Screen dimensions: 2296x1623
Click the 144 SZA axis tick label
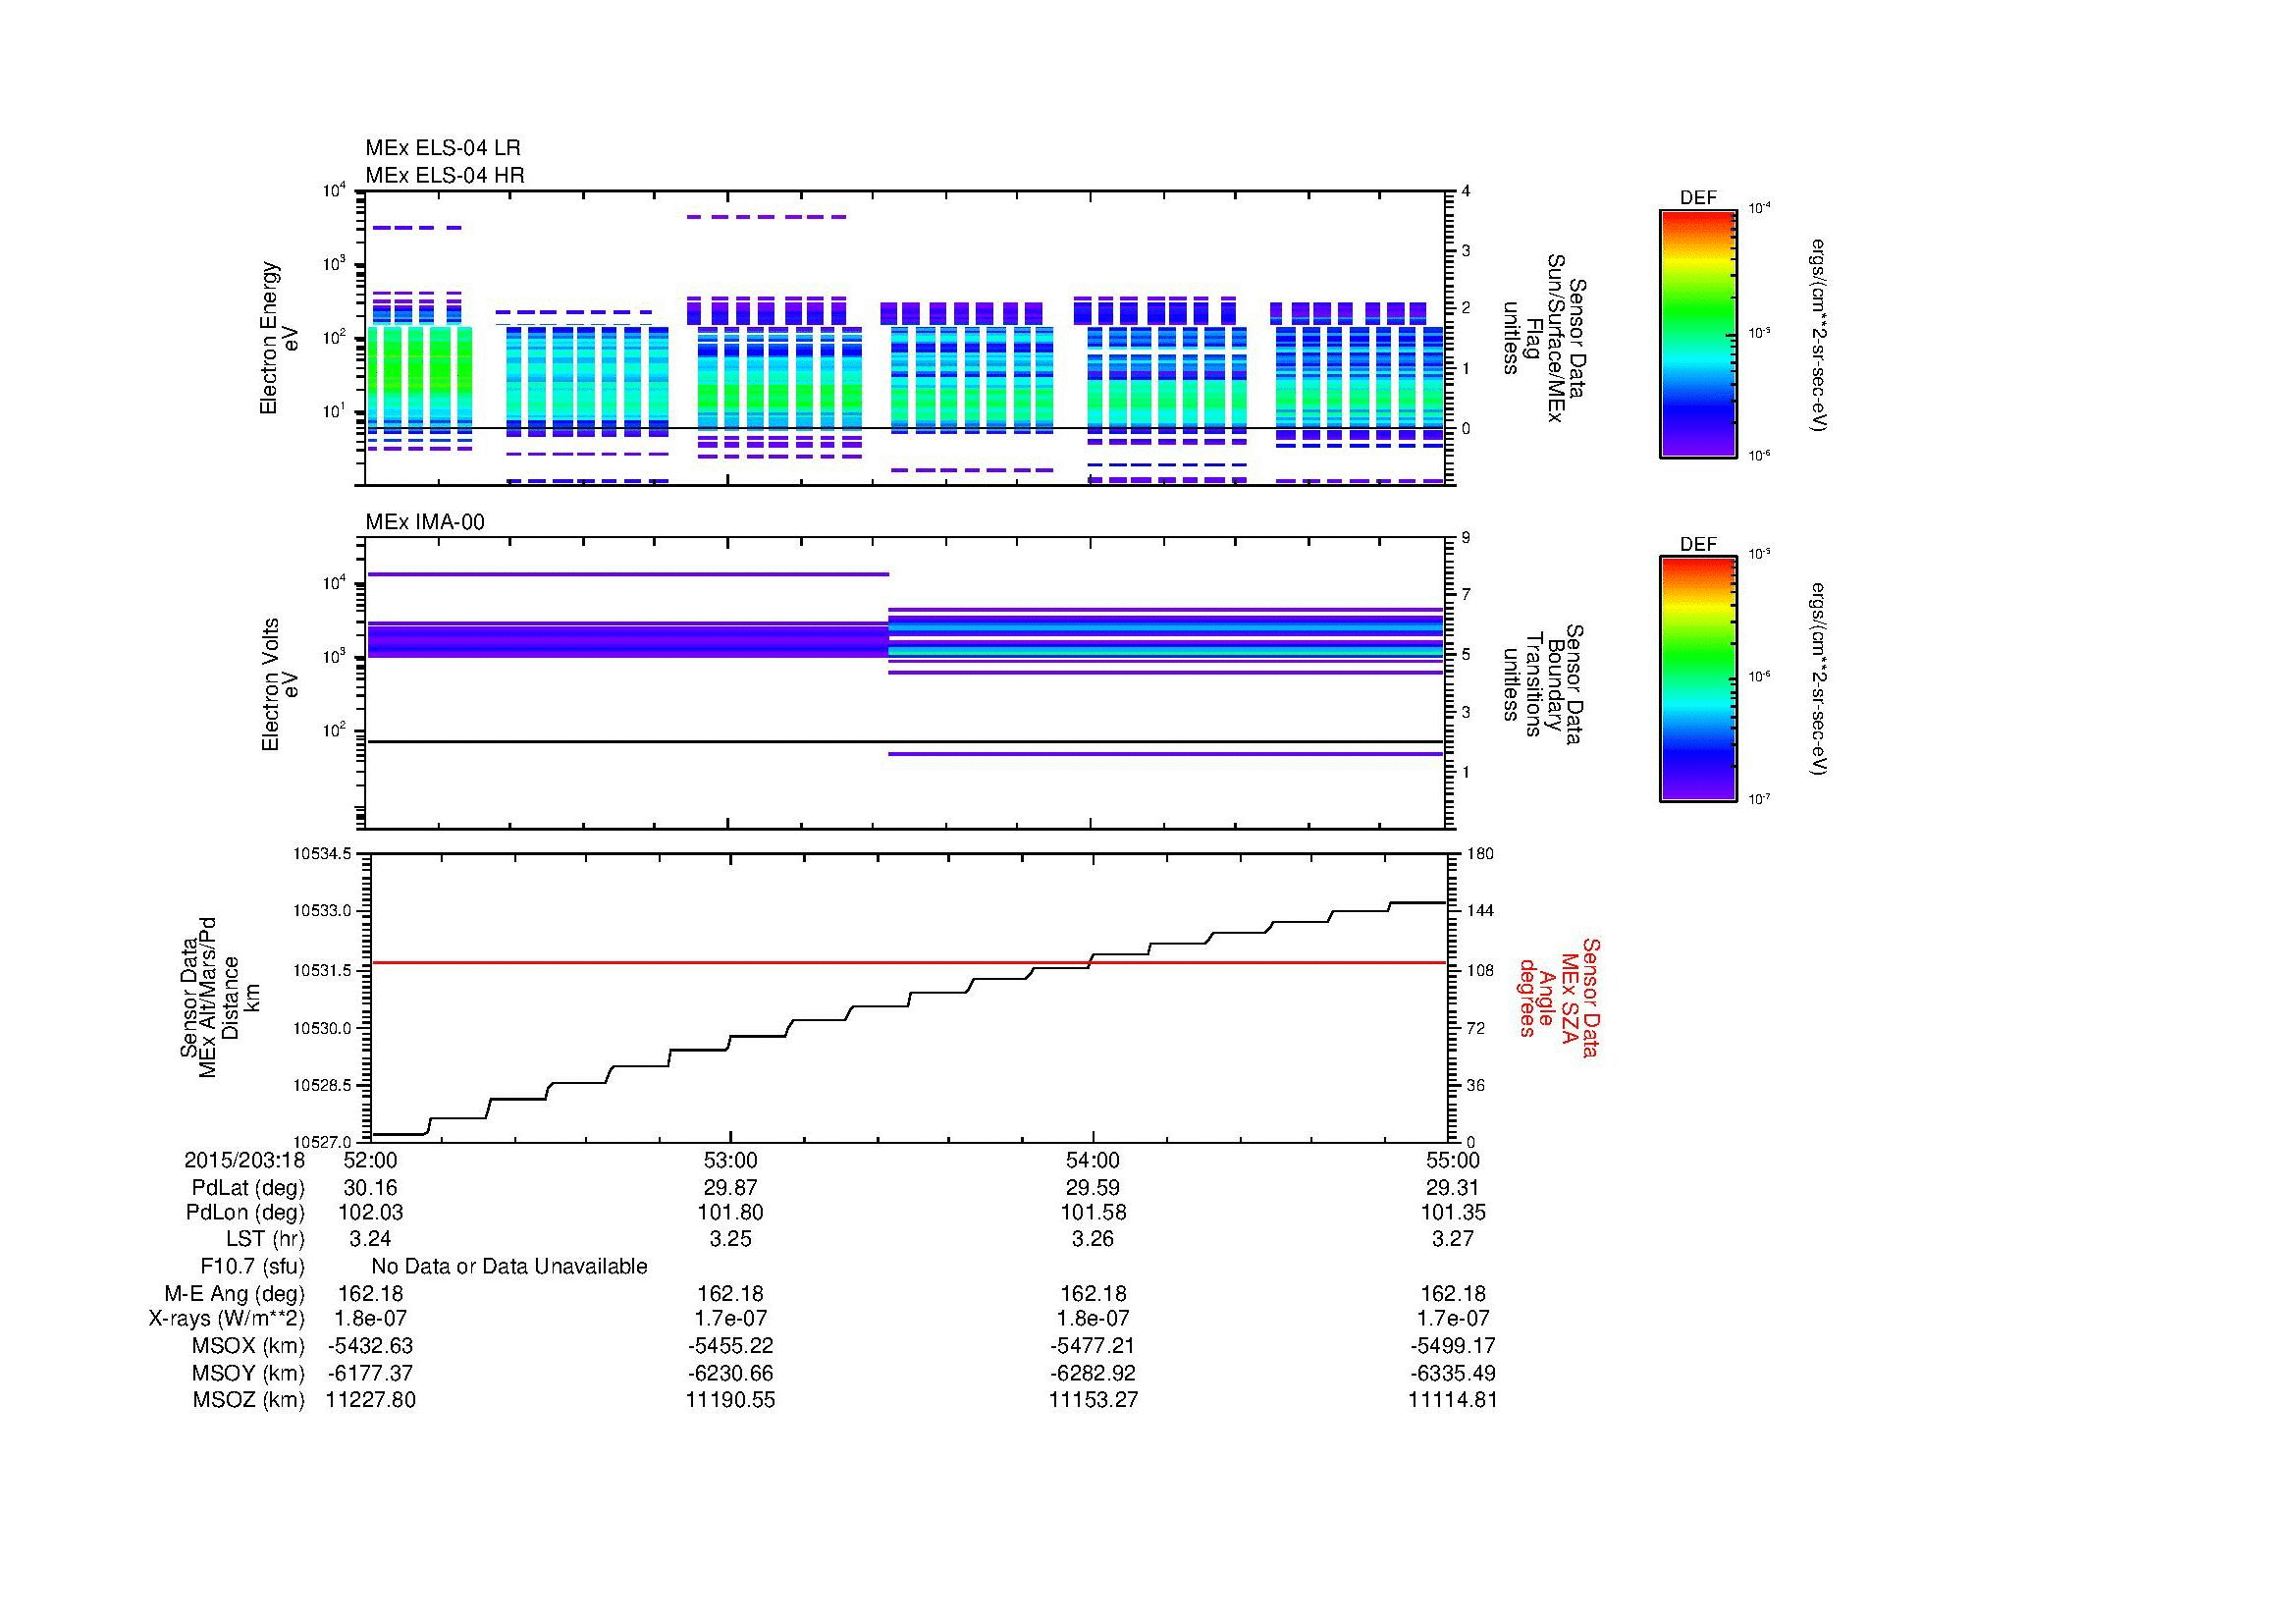(1479, 911)
